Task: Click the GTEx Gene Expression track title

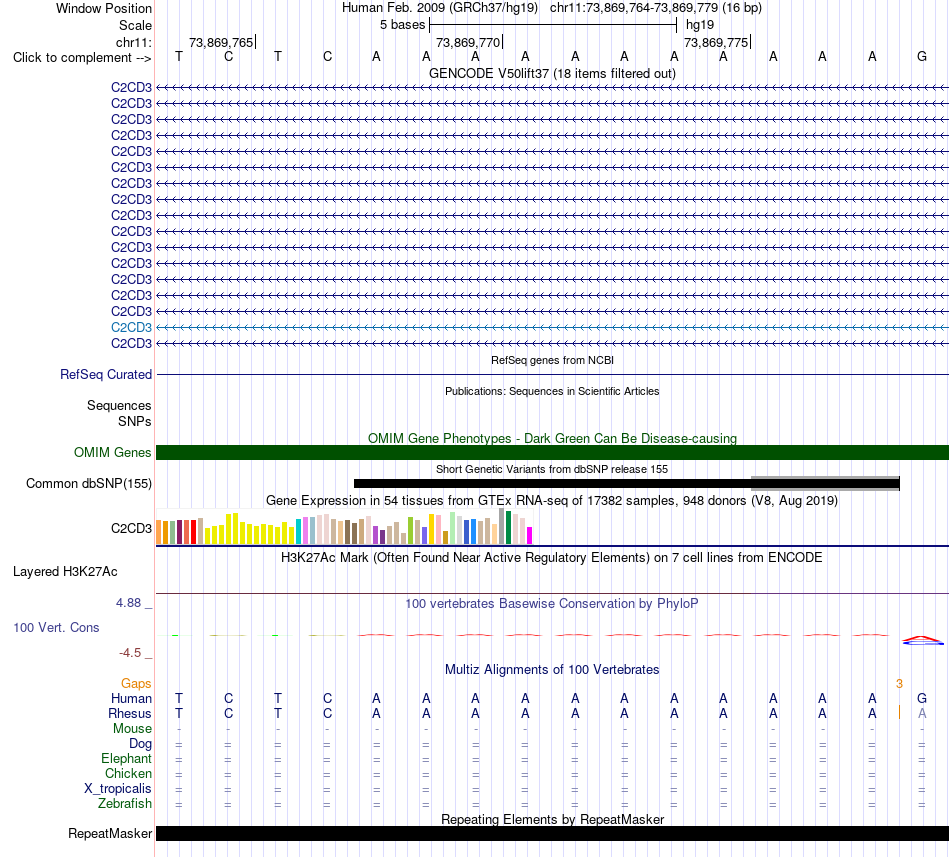Action: pyautogui.click(x=552, y=500)
